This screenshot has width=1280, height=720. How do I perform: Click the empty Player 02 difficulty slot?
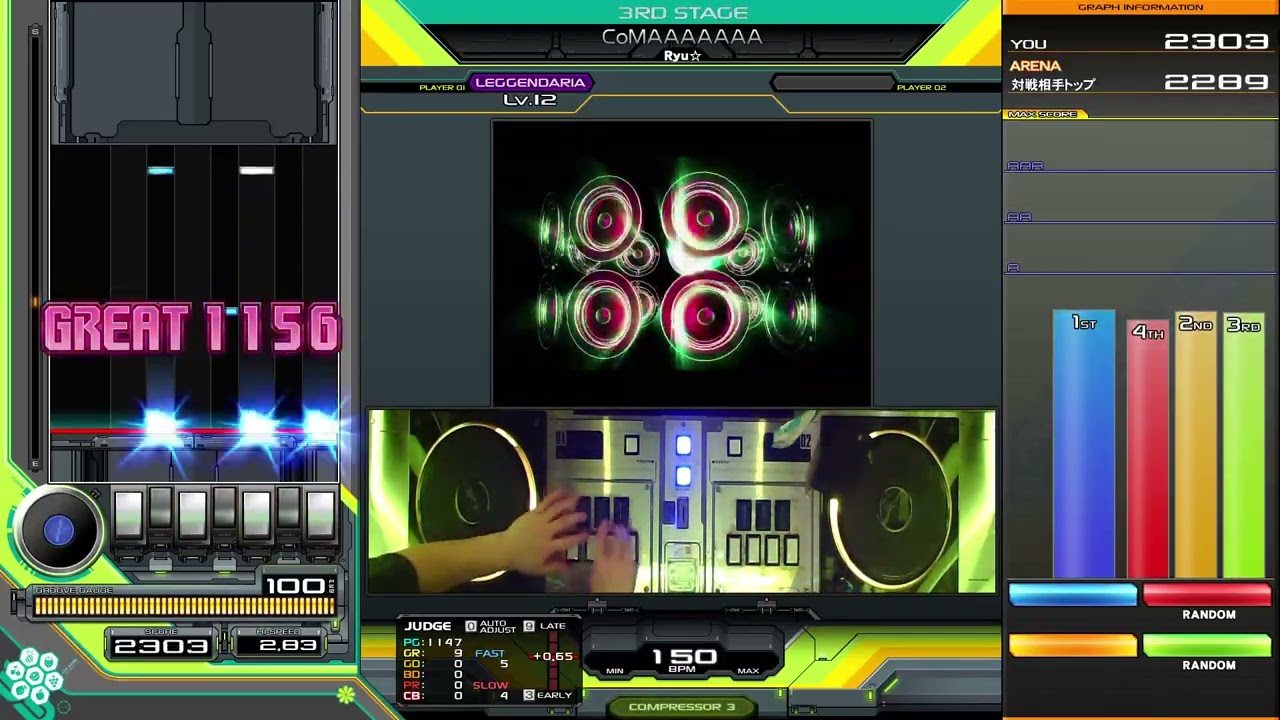coord(832,83)
